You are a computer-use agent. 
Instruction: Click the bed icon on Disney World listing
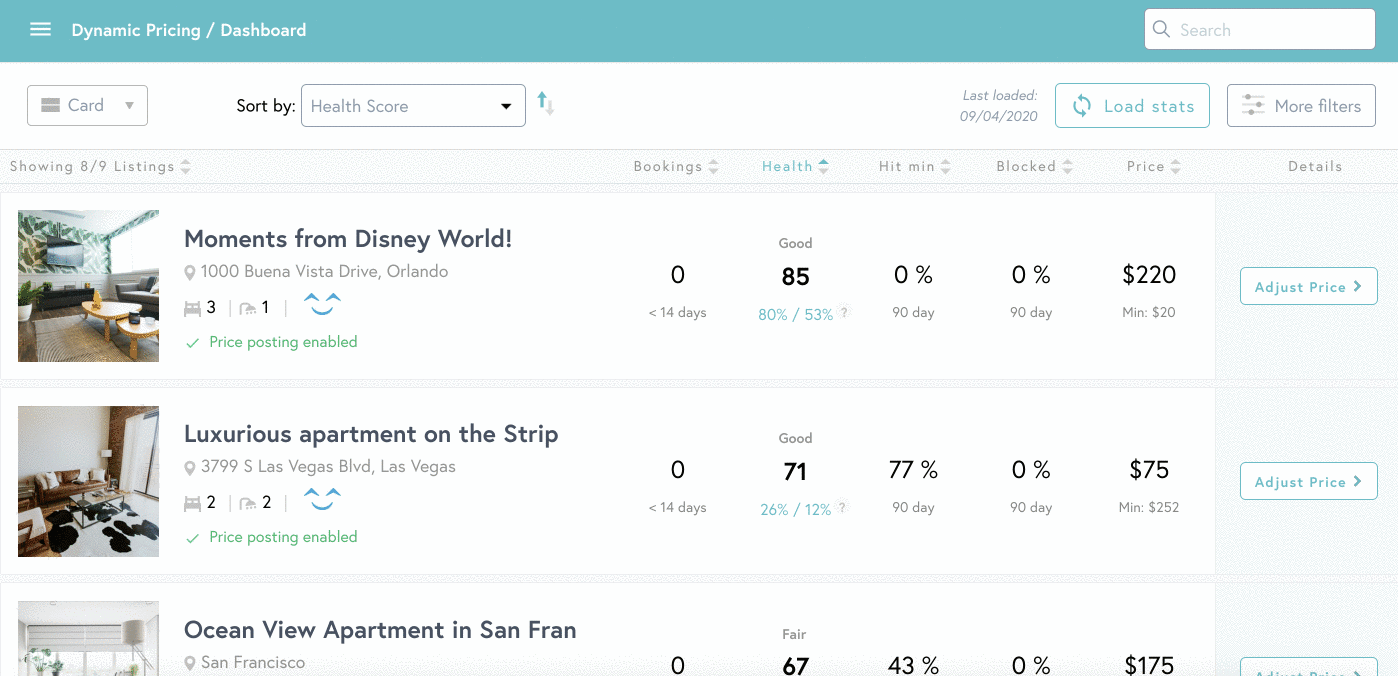point(193,309)
